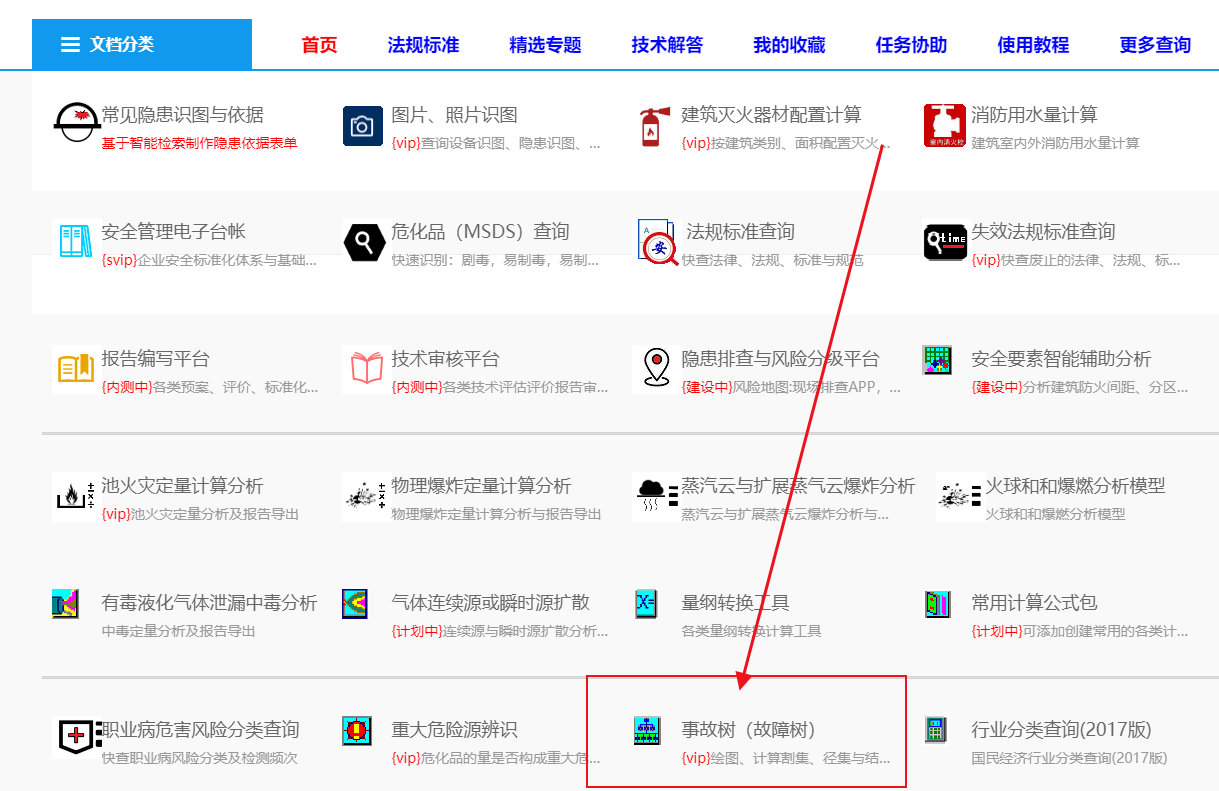Open the 使用教程 menu item
Viewport: 1219px width, 791px height.
click(1033, 45)
